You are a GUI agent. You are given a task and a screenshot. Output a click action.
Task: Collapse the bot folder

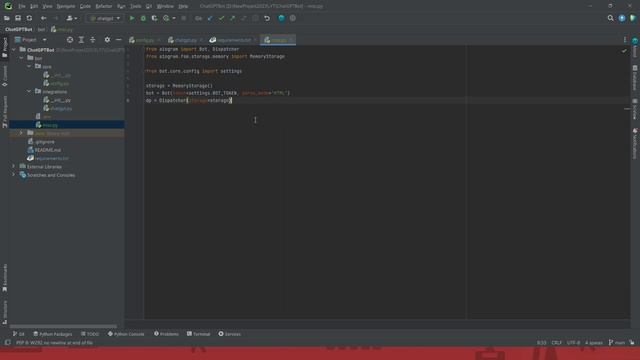(21, 58)
